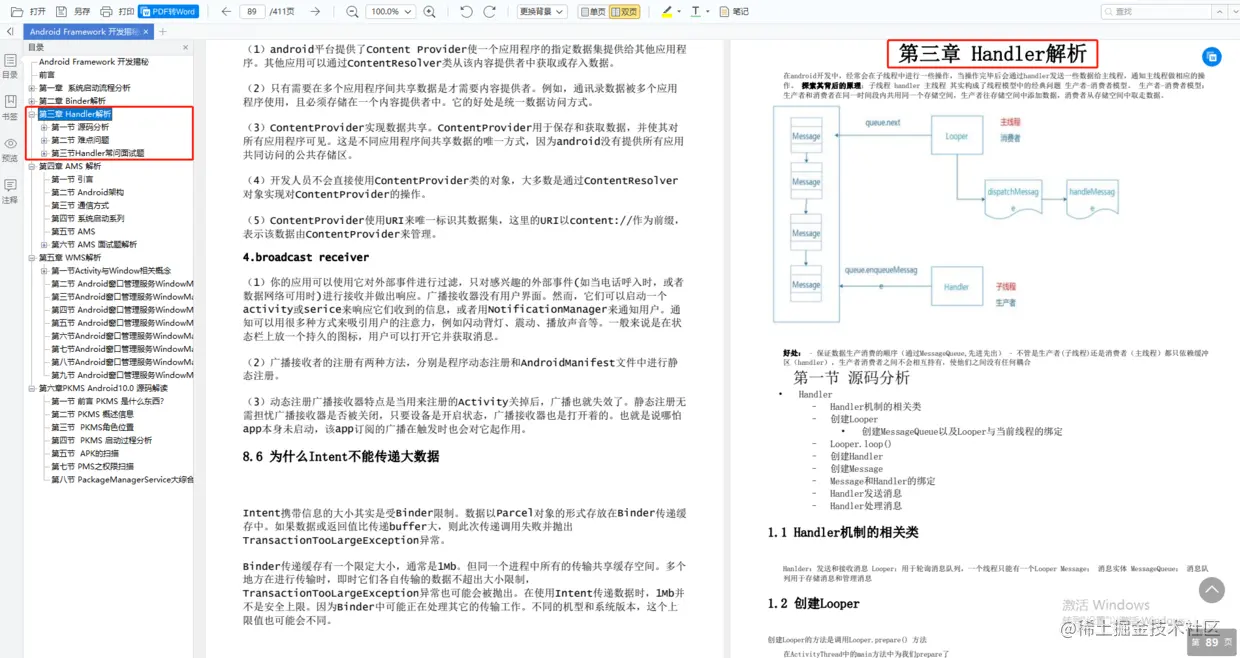Collapse the sidebar with the tab-bar arrow
The height and width of the screenshot is (658, 1240).
pyautogui.click(x=10, y=32)
